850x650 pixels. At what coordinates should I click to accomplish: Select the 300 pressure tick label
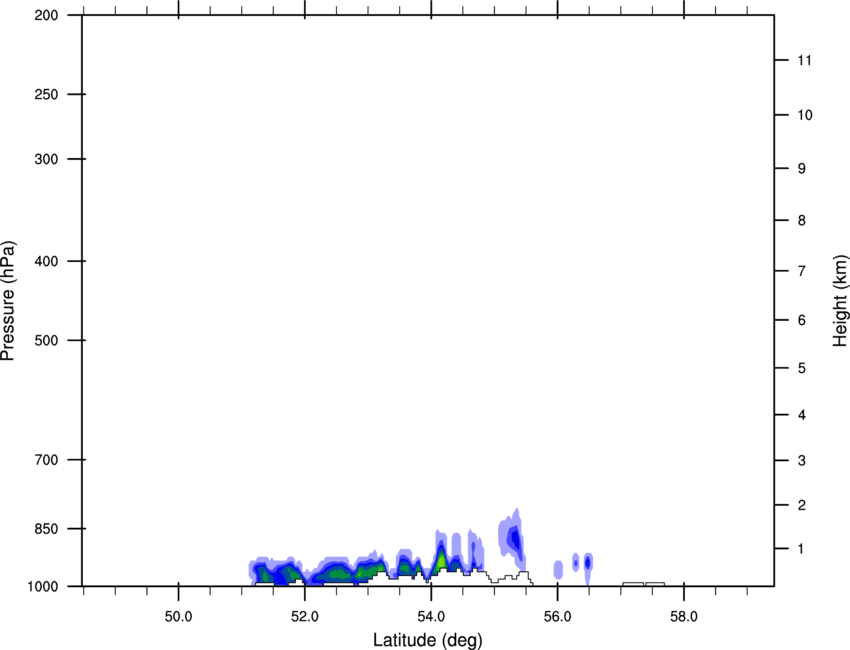coord(46,159)
